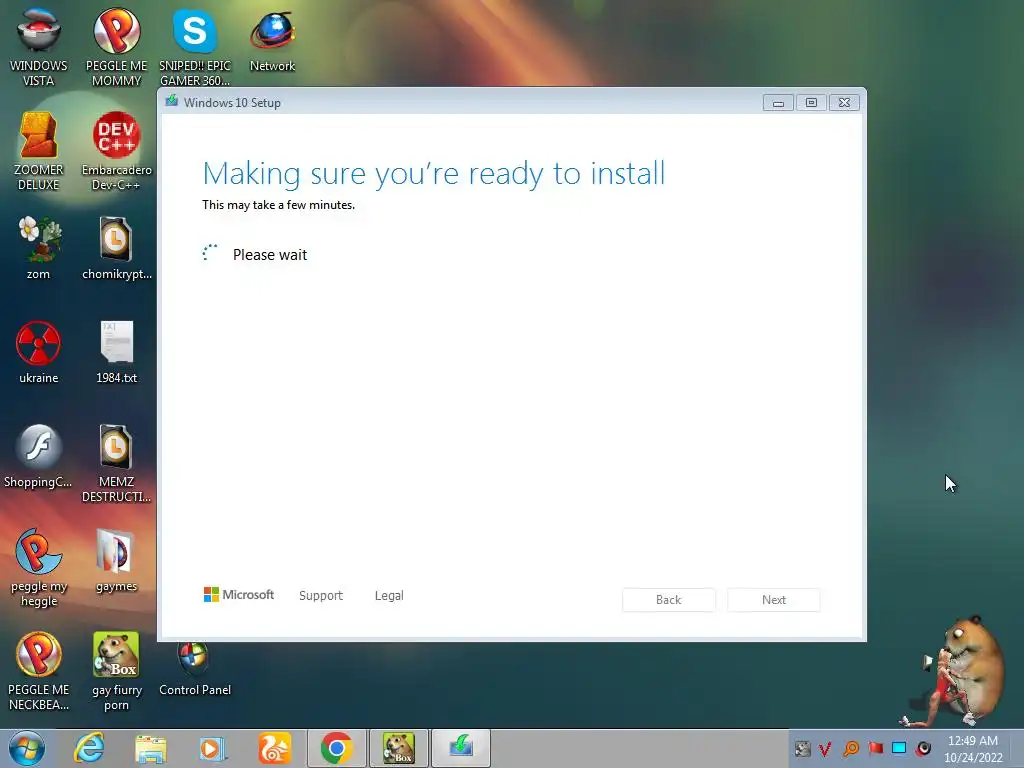This screenshot has width=1024, height=768.
Task: Click the Back button in Setup
Action: [x=669, y=600]
